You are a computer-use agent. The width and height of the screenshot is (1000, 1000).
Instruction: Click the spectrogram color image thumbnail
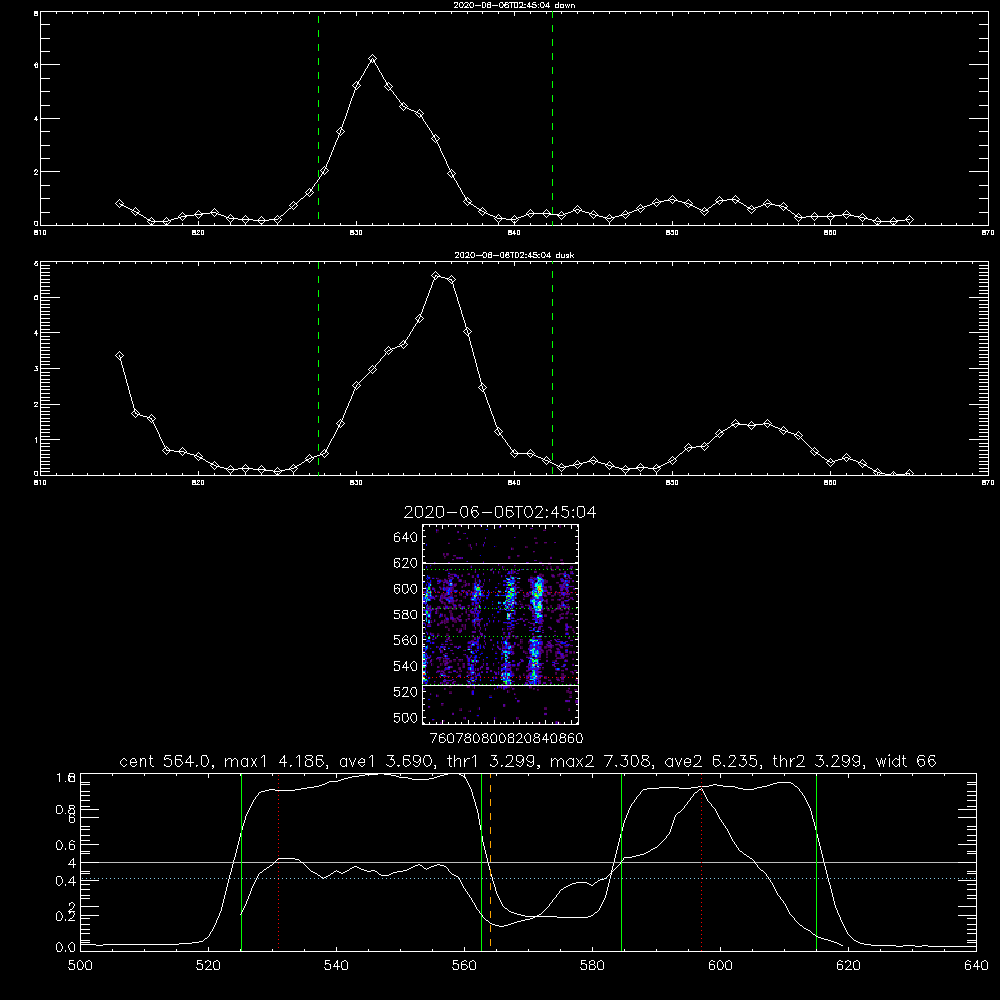point(501,624)
